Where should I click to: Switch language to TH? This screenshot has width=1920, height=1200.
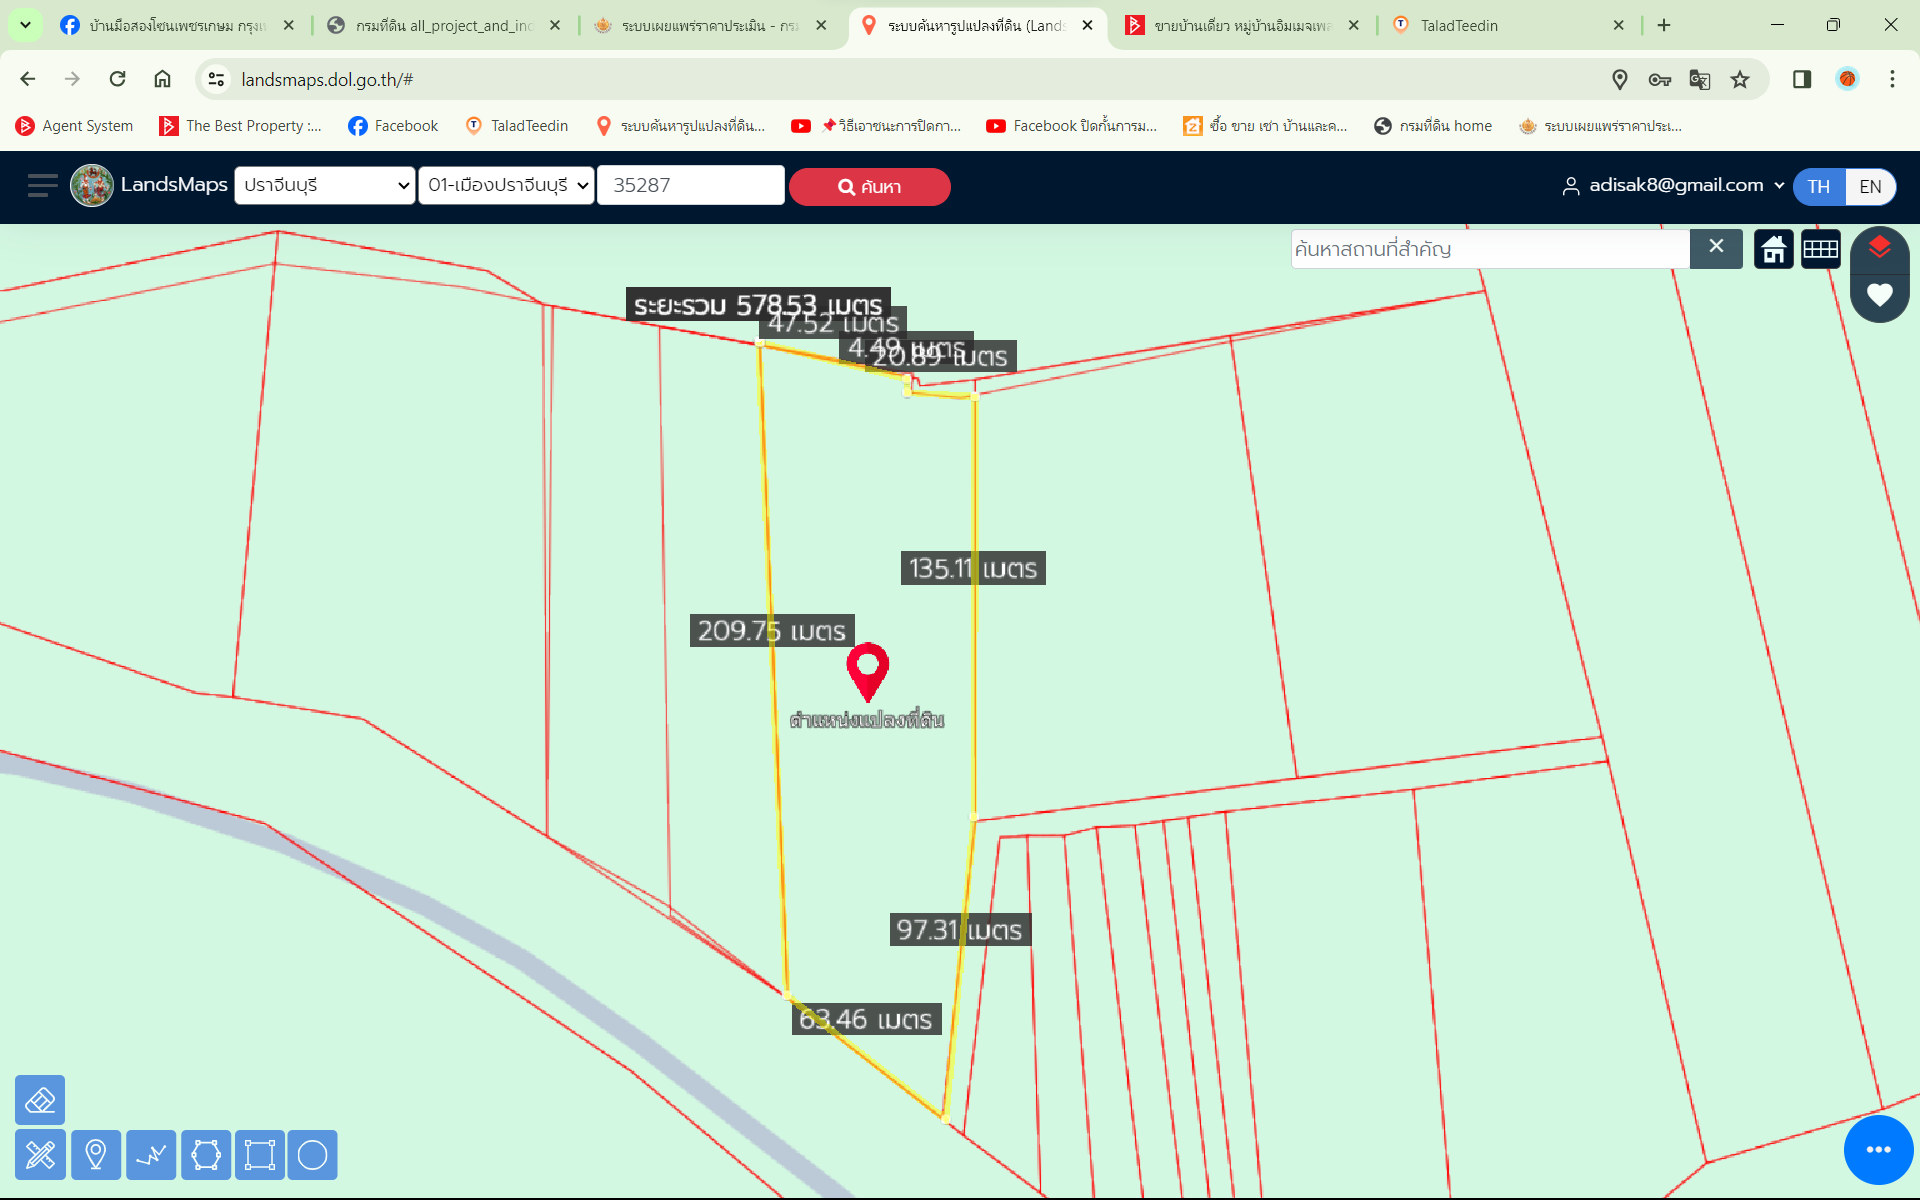coord(1819,187)
